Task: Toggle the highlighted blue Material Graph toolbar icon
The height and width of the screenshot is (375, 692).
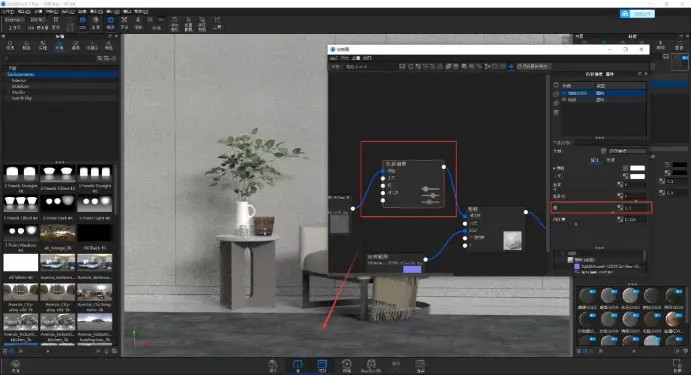Action: [x=511, y=67]
